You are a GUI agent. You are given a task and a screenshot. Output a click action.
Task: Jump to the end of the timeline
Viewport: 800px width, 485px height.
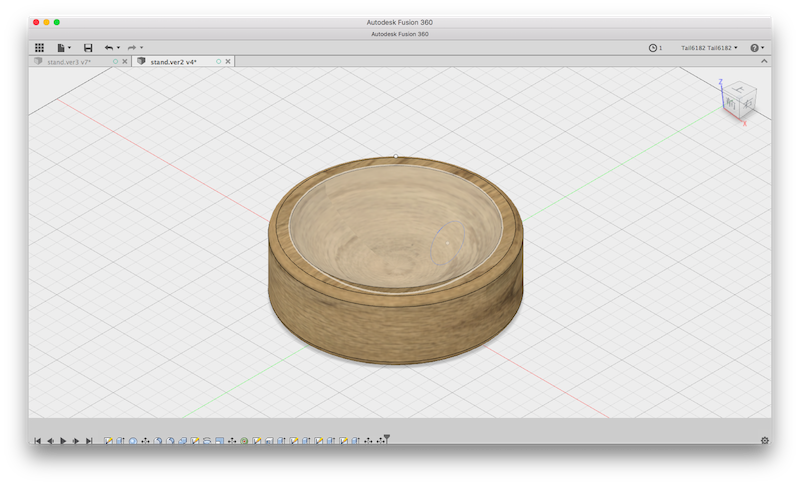click(x=89, y=441)
